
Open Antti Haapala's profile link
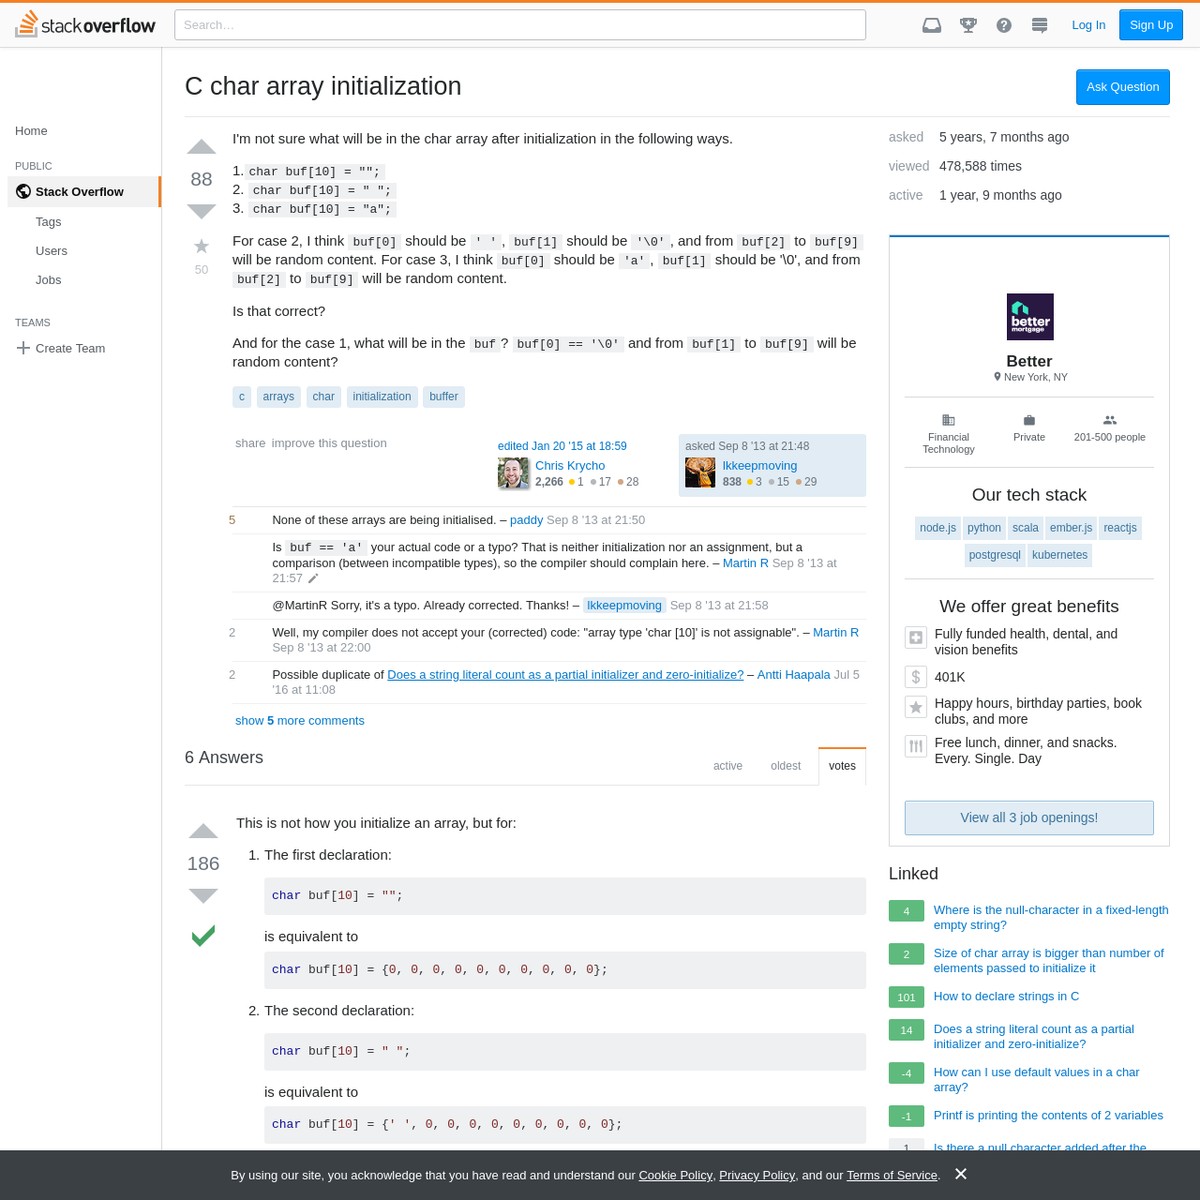pos(794,675)
